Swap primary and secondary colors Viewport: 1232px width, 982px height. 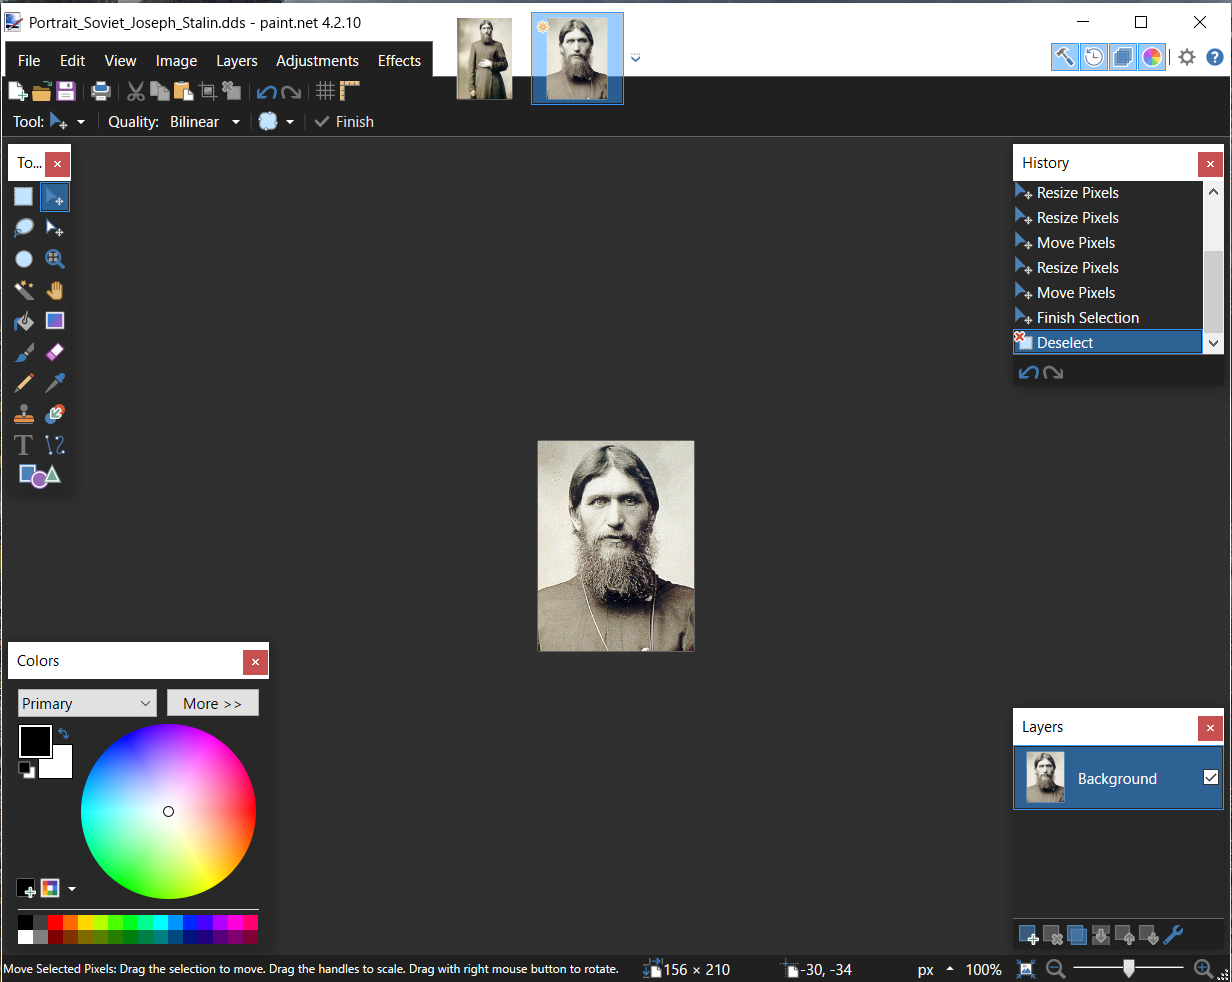(x=64, y=734)
